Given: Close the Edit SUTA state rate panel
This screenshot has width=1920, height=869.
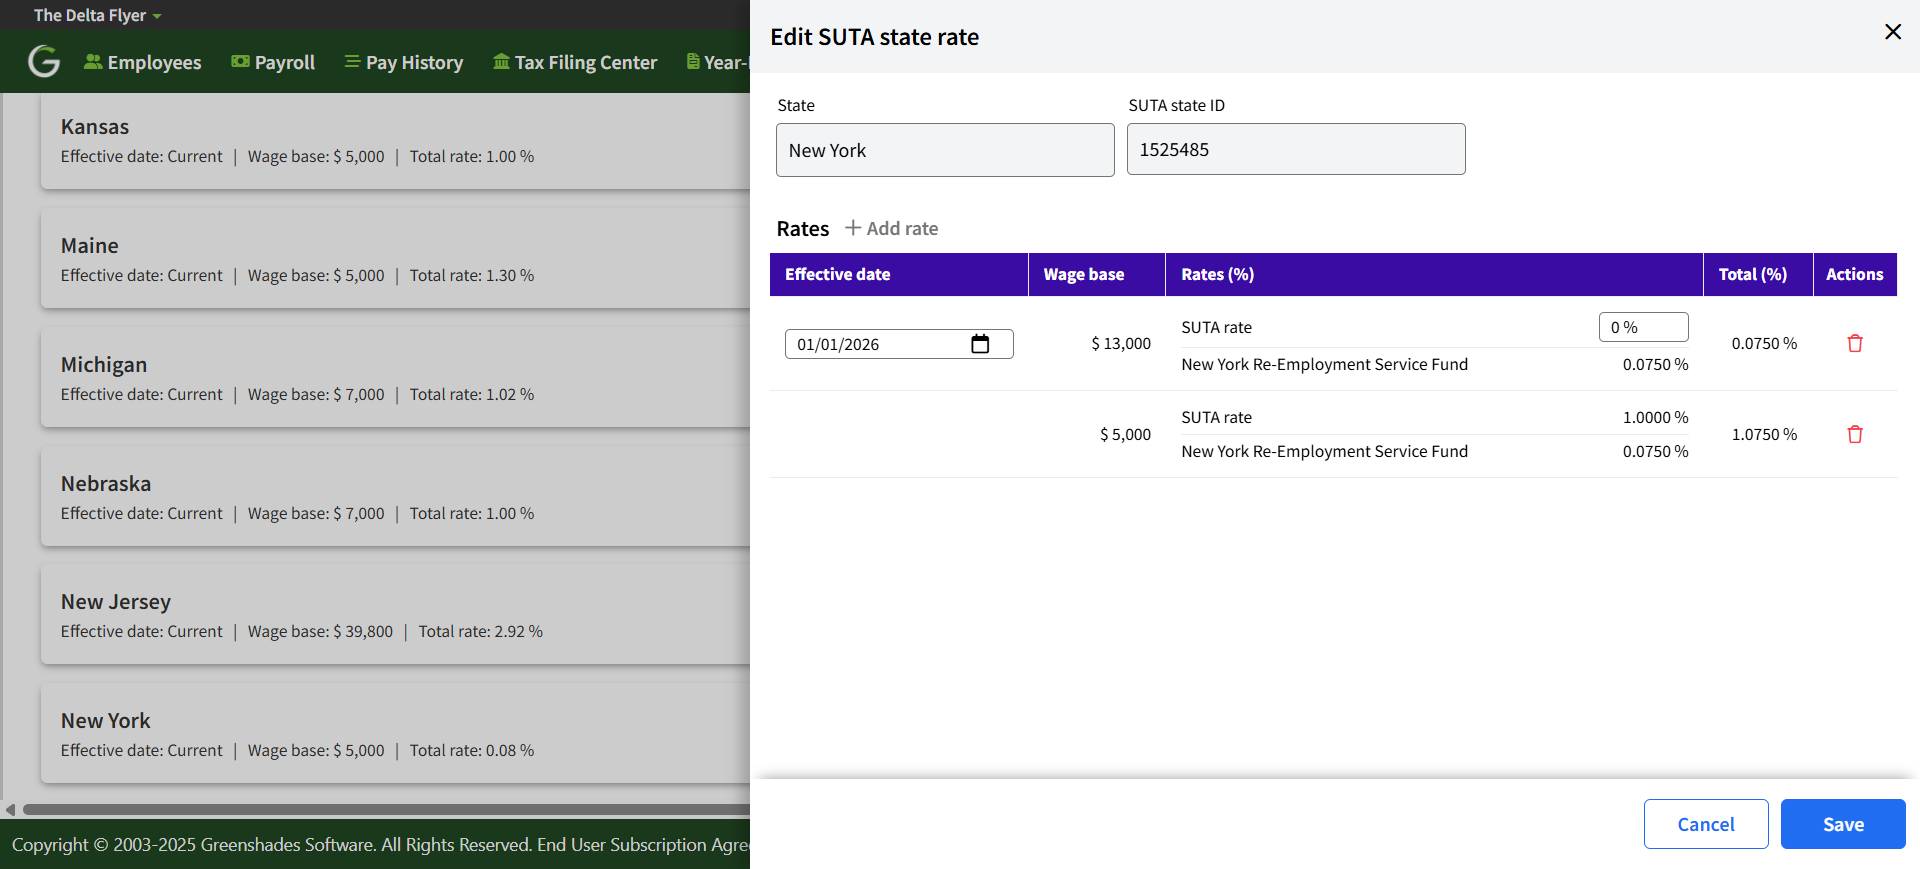Looking at the screenshot, I should pyautogui.click(x=1892, y=32).
